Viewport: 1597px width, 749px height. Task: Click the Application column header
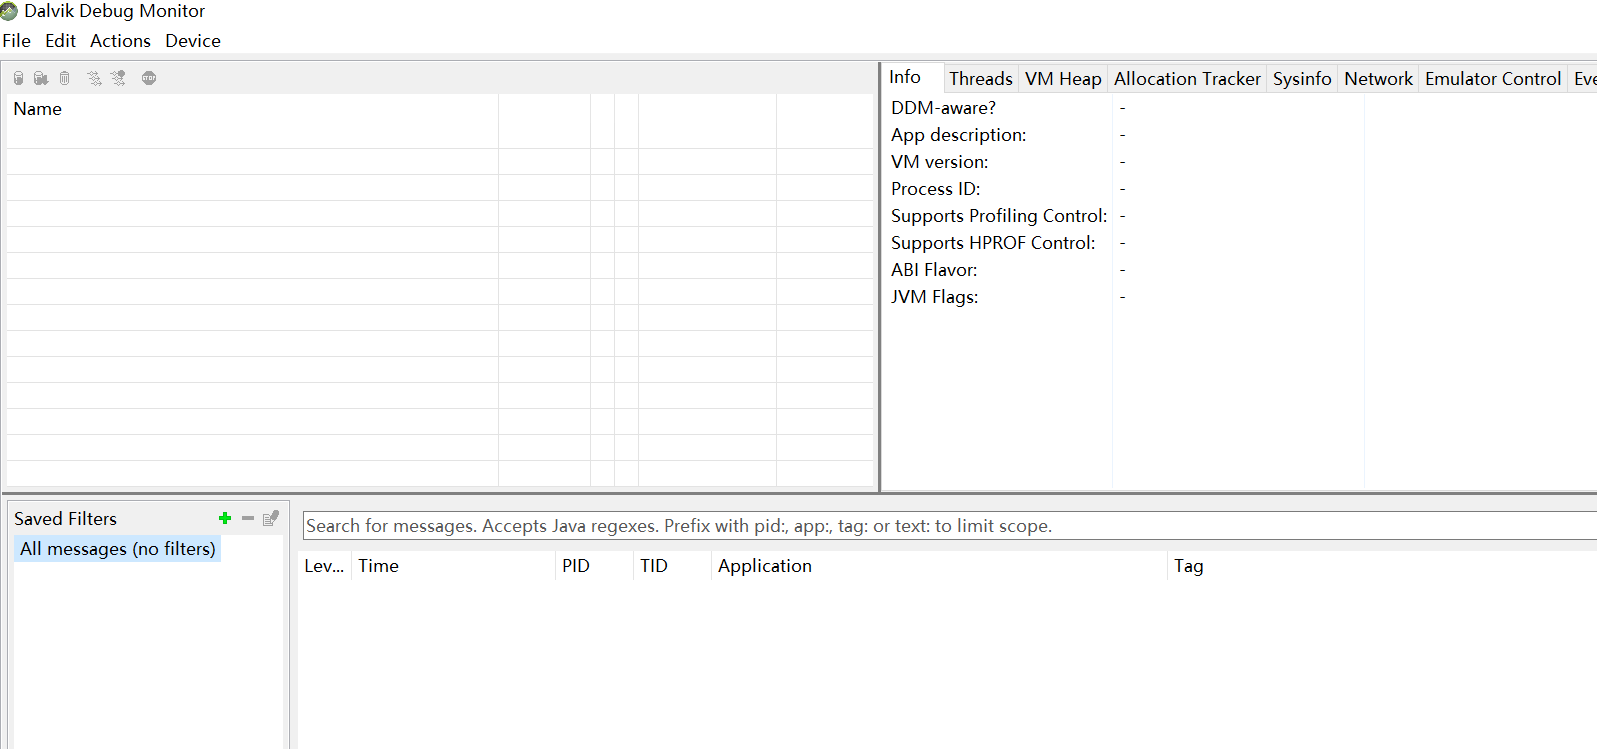(939, 566)
